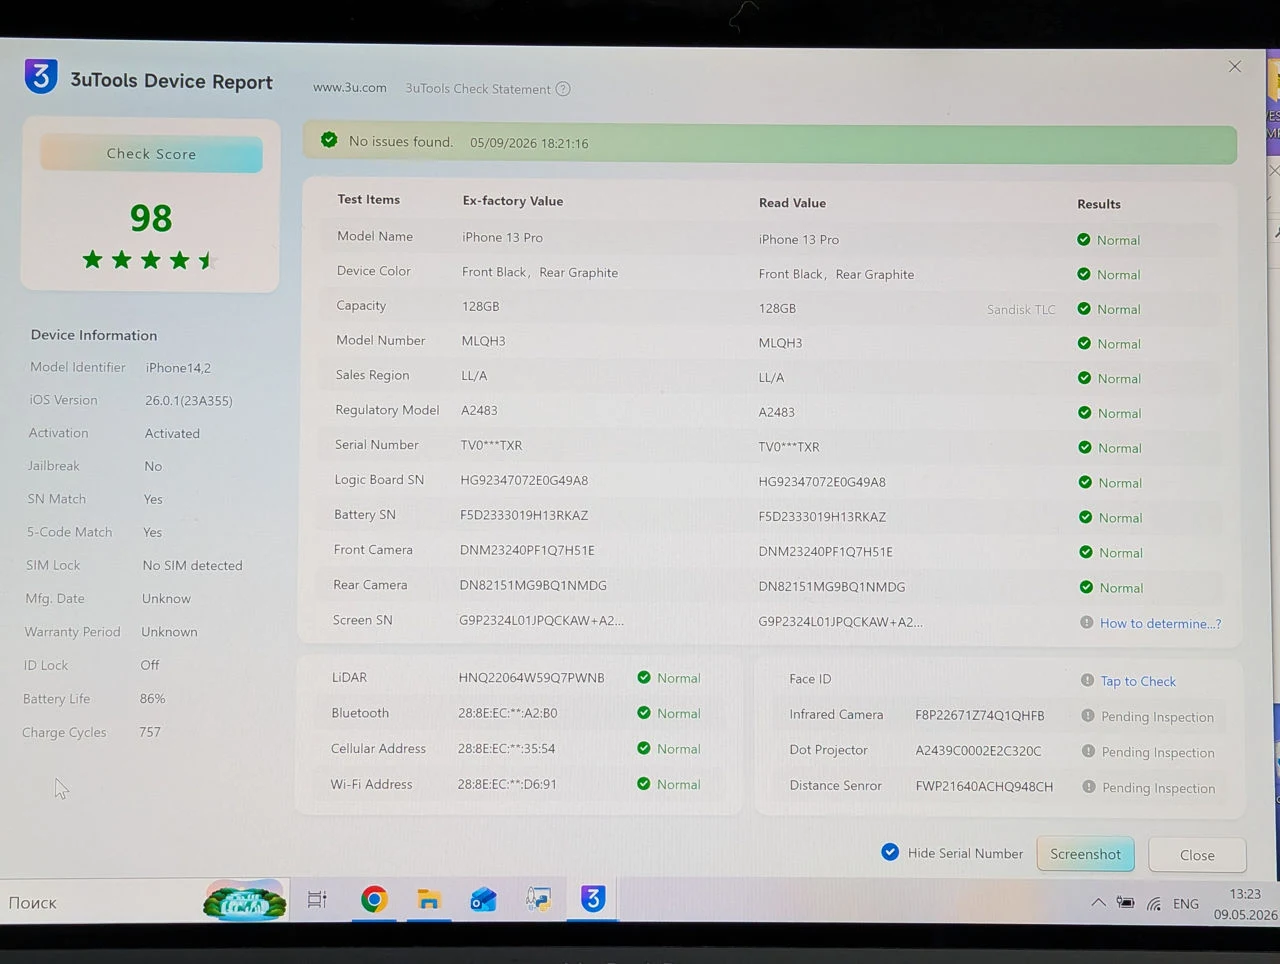
Task: Click the green checkmark beside 'No issues found'
Action: click(x=329, y=140)
